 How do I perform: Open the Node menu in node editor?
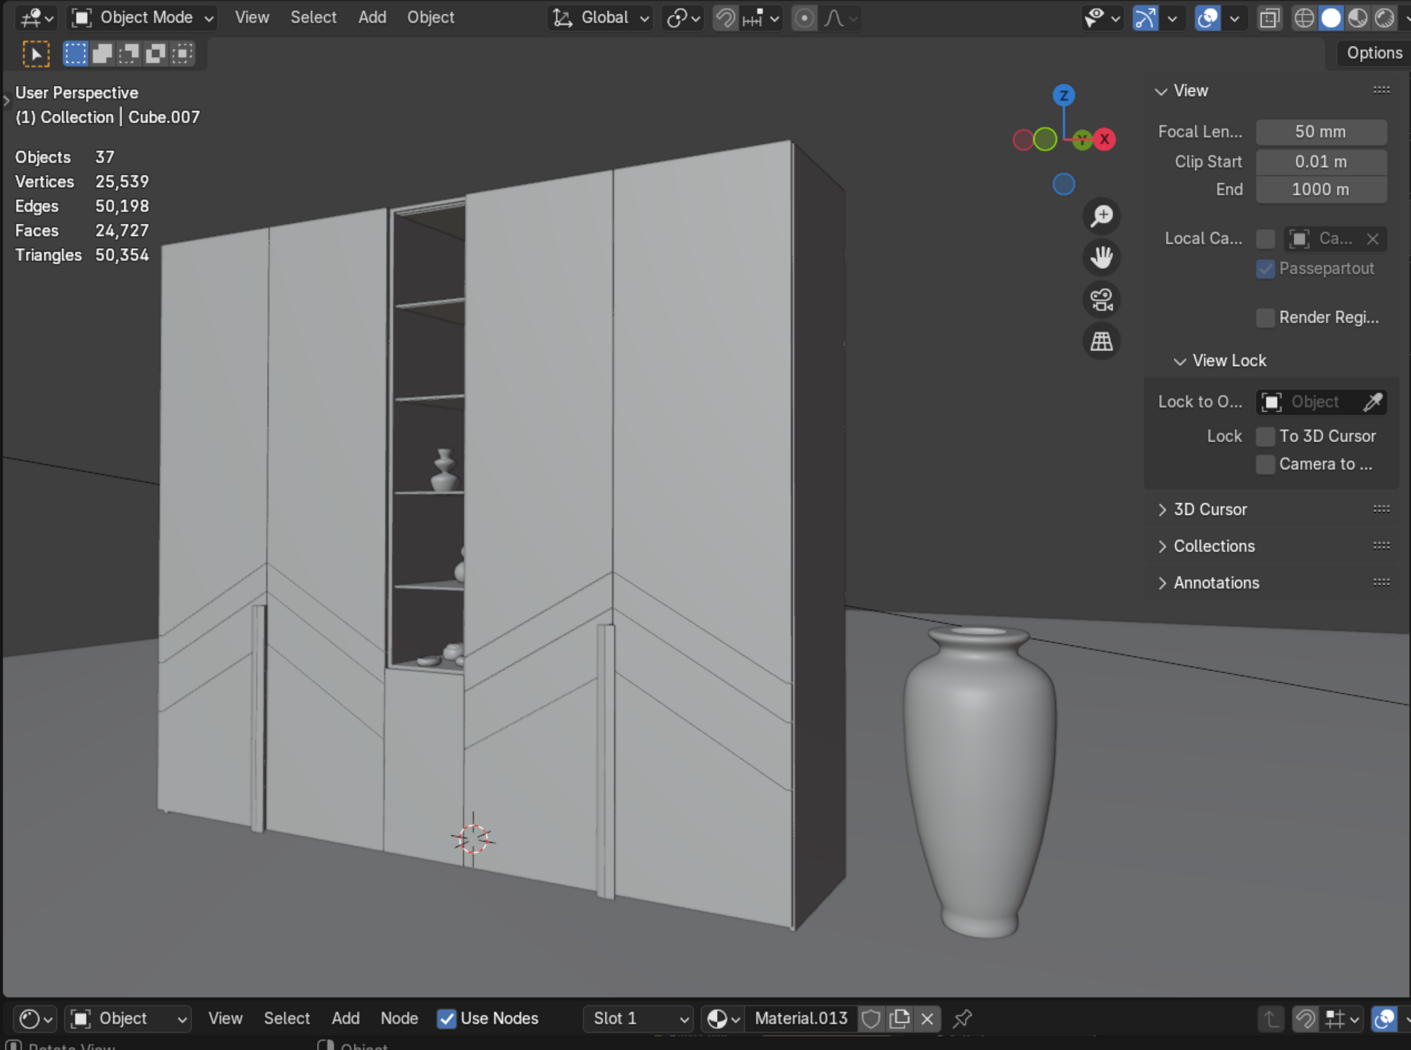[x=399, y=1019]
